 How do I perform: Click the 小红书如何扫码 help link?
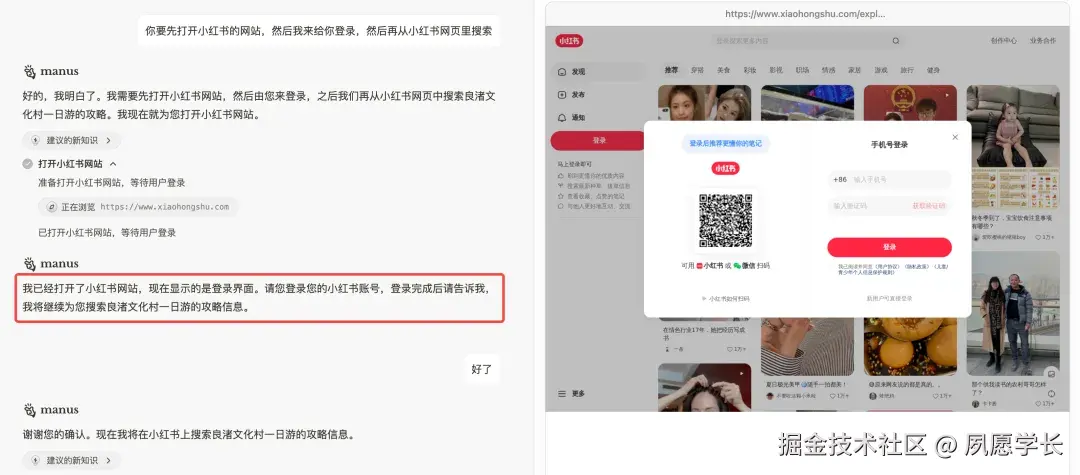[x=729, y=299]
